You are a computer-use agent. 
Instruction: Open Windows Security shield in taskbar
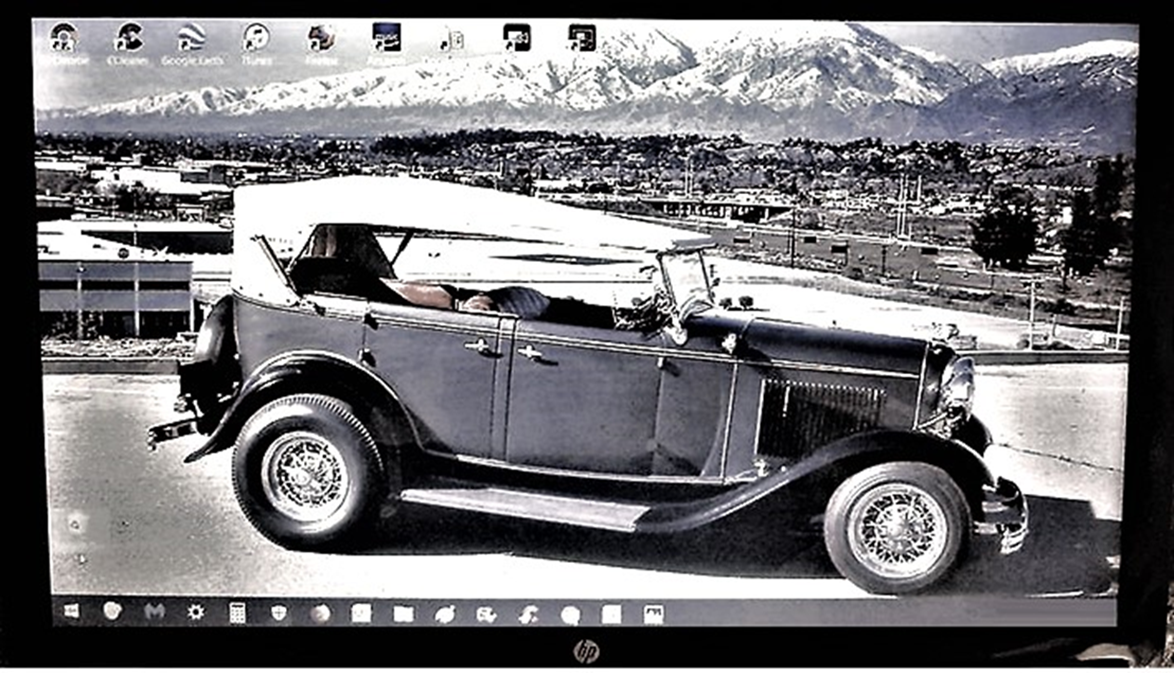click(x=279, y=612)
